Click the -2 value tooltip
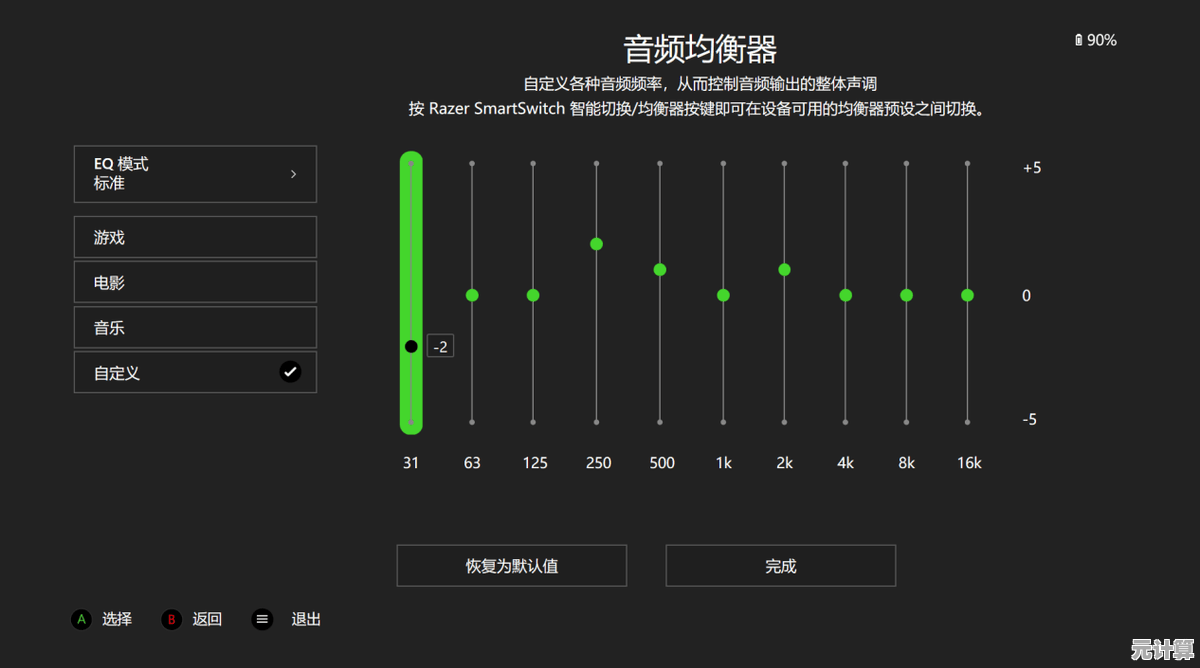 (x=440, y=346)
